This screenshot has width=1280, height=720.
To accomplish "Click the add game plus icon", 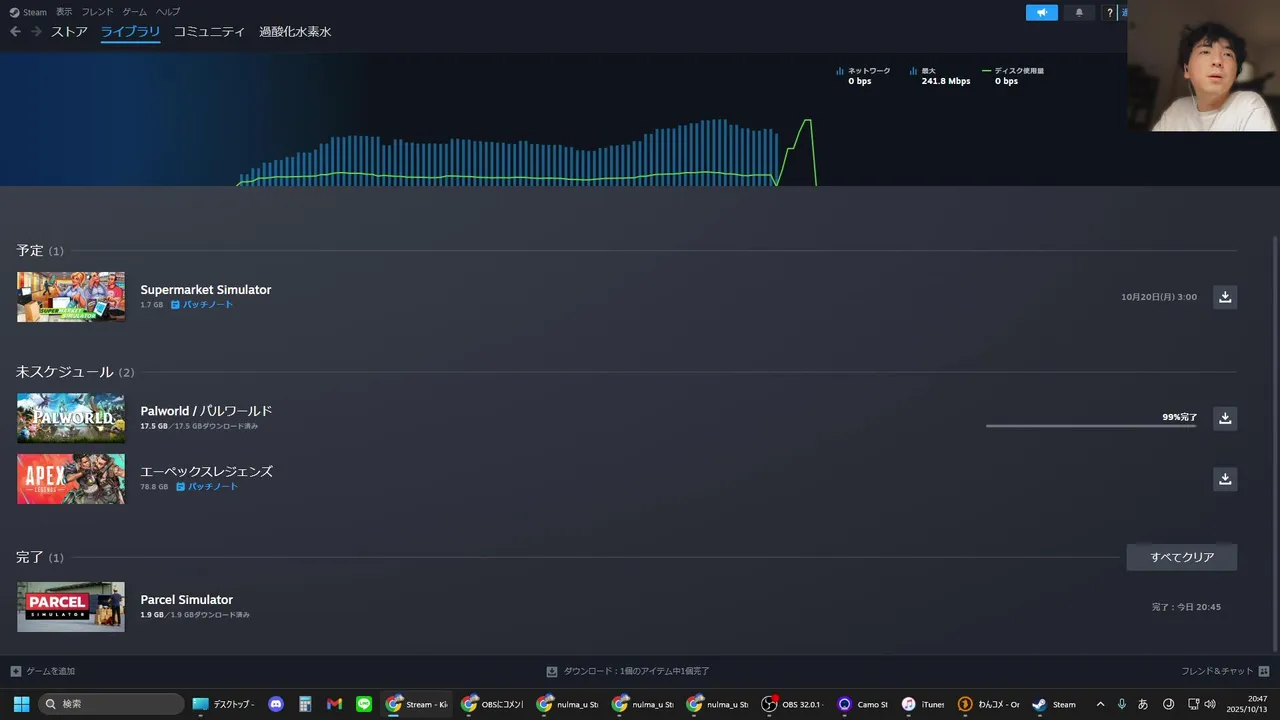I will pos(15,671).
